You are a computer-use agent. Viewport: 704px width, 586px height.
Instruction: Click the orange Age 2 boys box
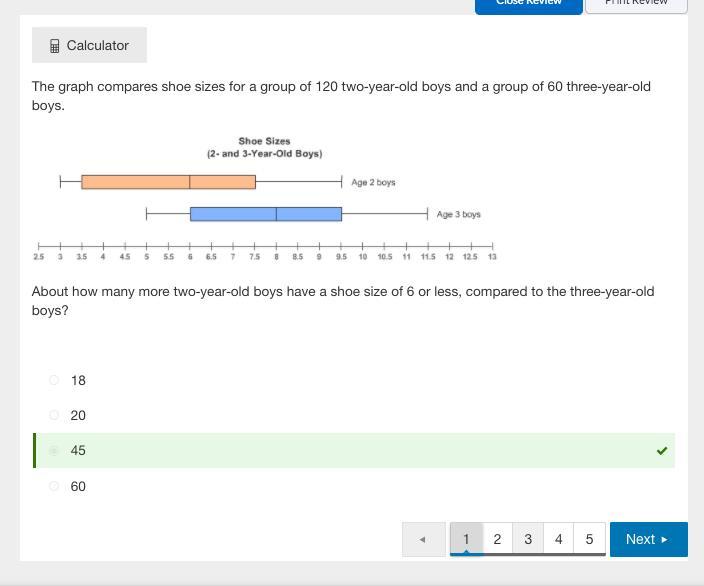click(x=168, y=182)
